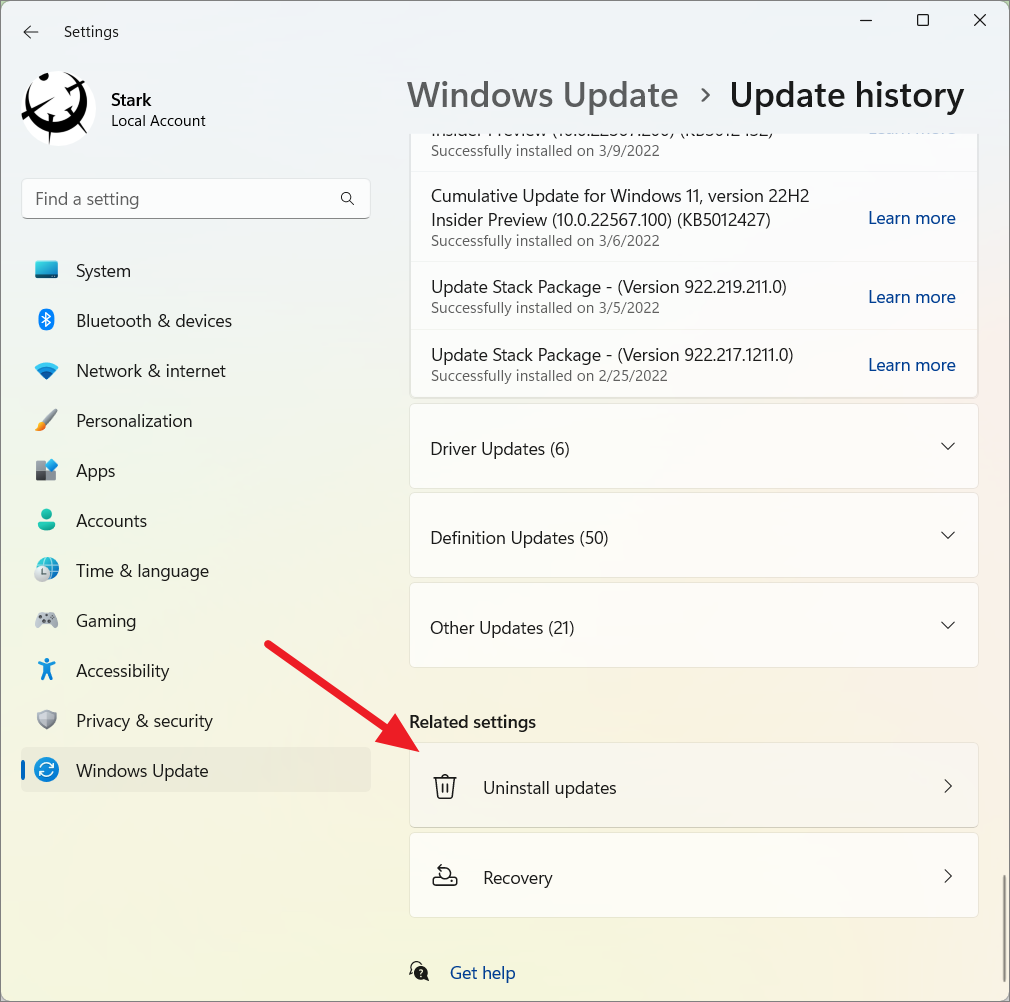Click Recovery right chevron
The height and width of the screenshot is (1002, 1010).
948,876
